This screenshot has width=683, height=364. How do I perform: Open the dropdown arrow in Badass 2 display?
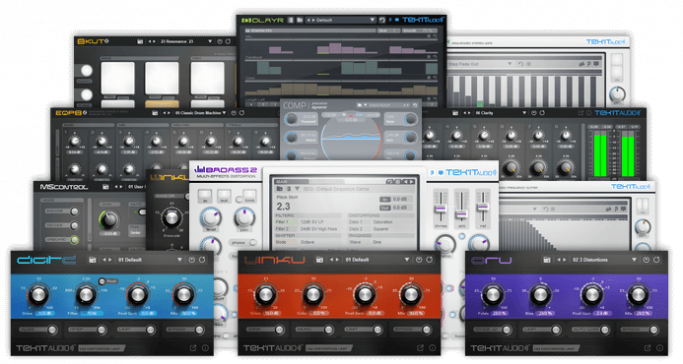click(x=297, y=189)
